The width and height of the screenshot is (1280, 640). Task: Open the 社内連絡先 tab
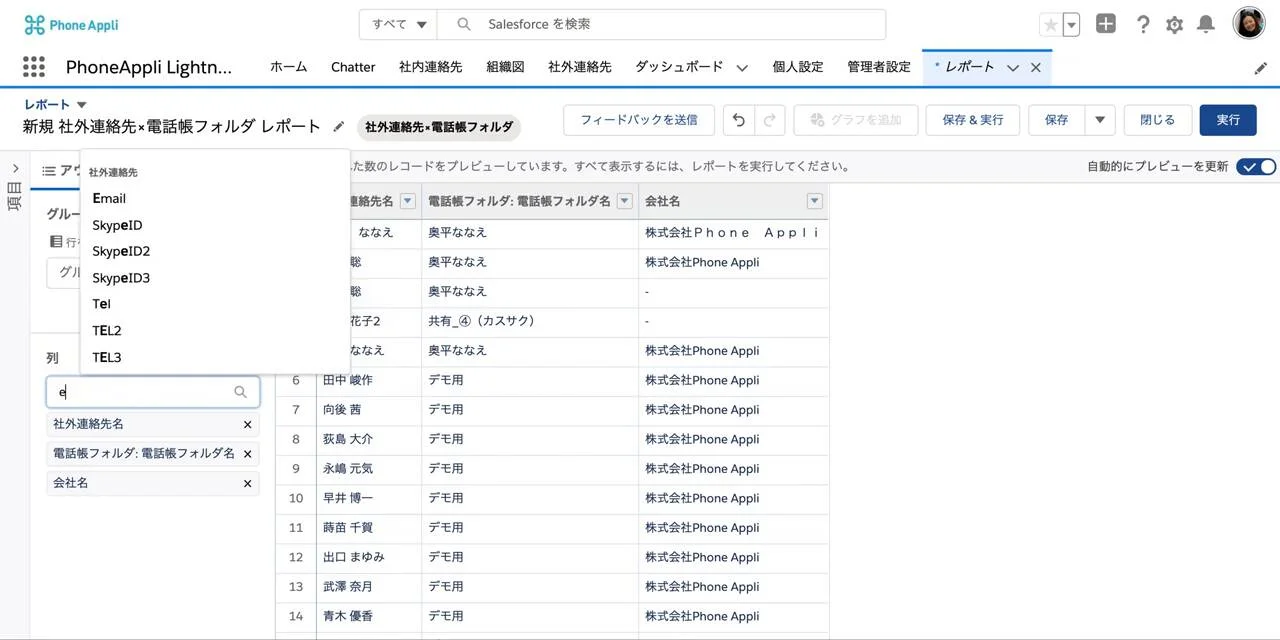(431, 67)
